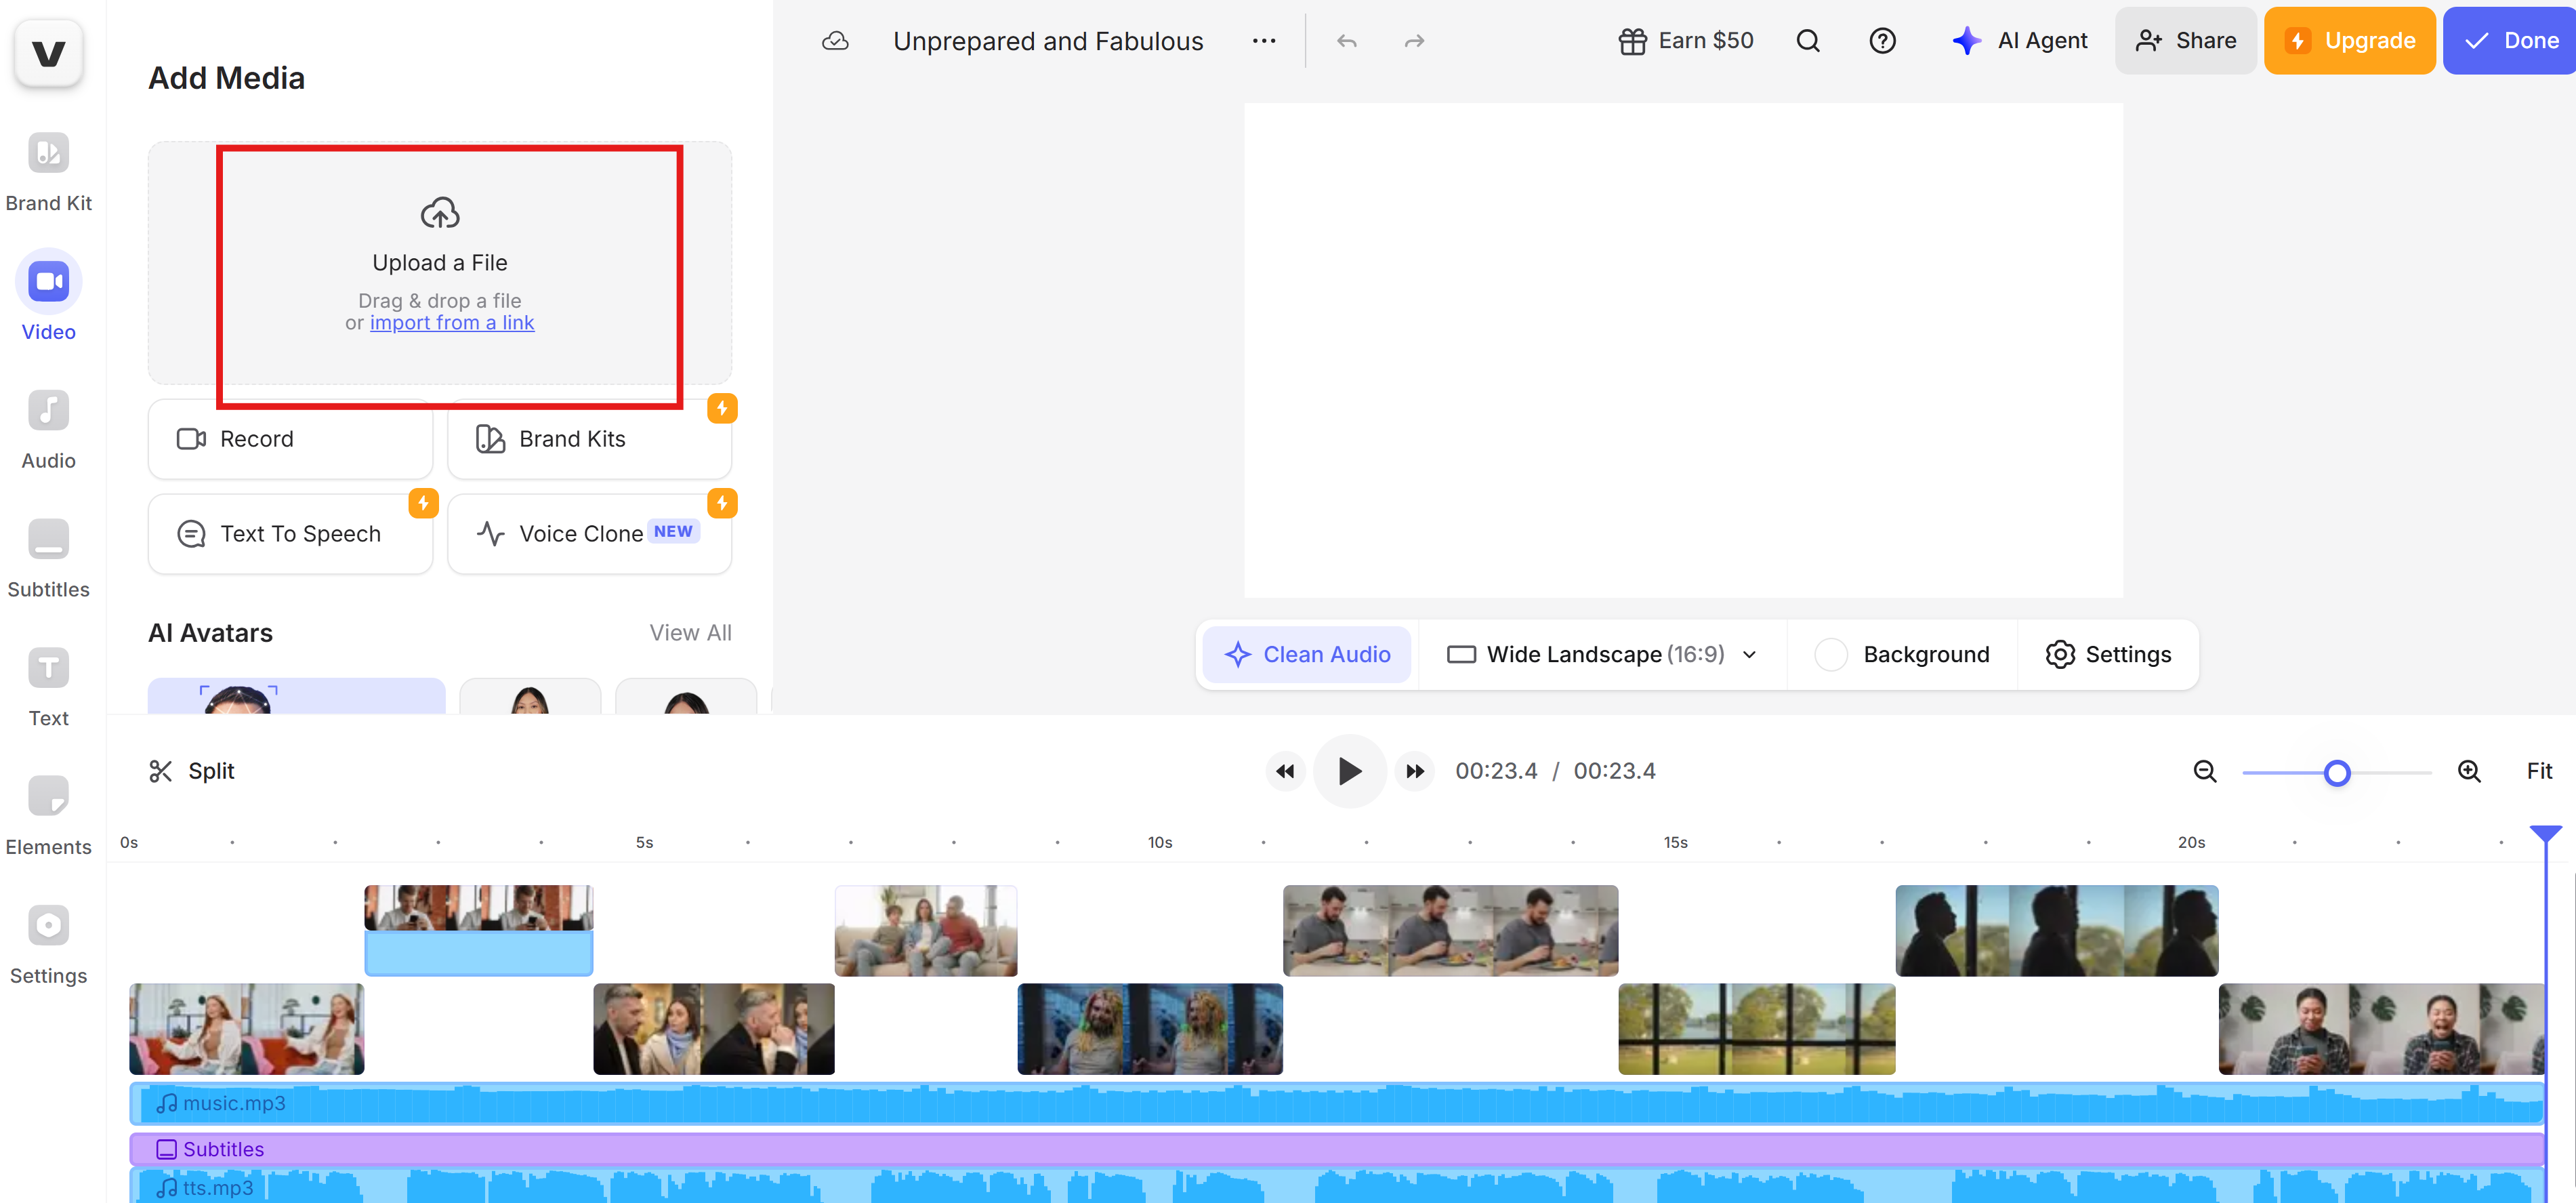Image resolution: width=2576 pixels, height=1203 pixels.
Task: Undo the last edit
Action: [1346, 40]
